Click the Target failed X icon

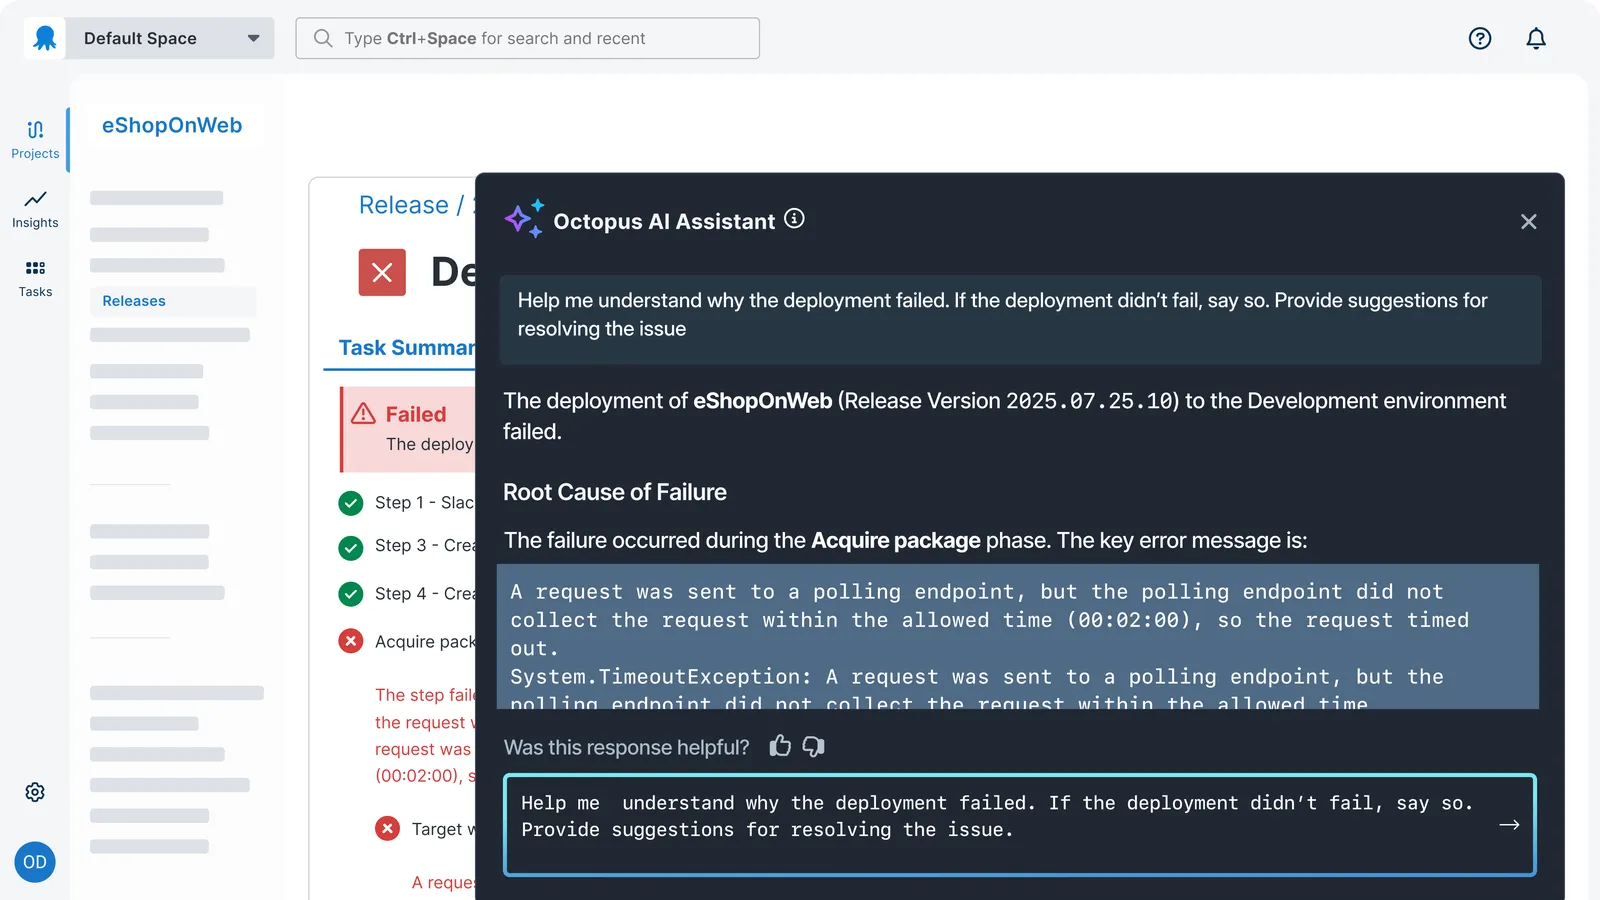click(x=387, y=828)
